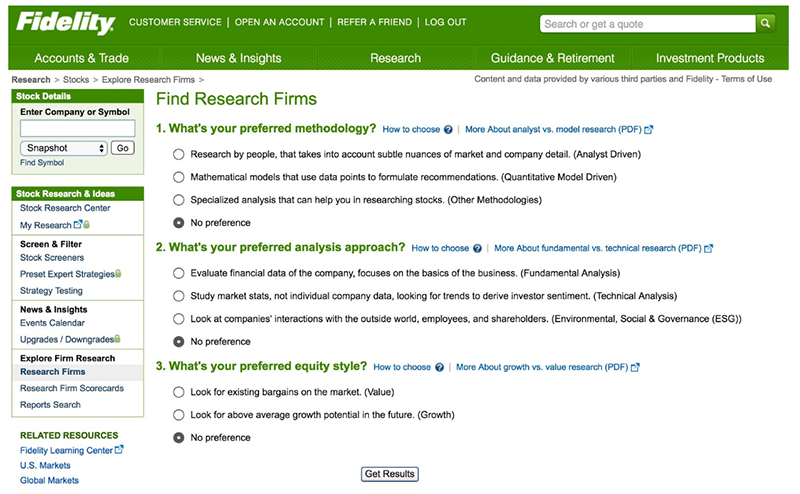Open Accounts & Trade menu

[82, 58]
